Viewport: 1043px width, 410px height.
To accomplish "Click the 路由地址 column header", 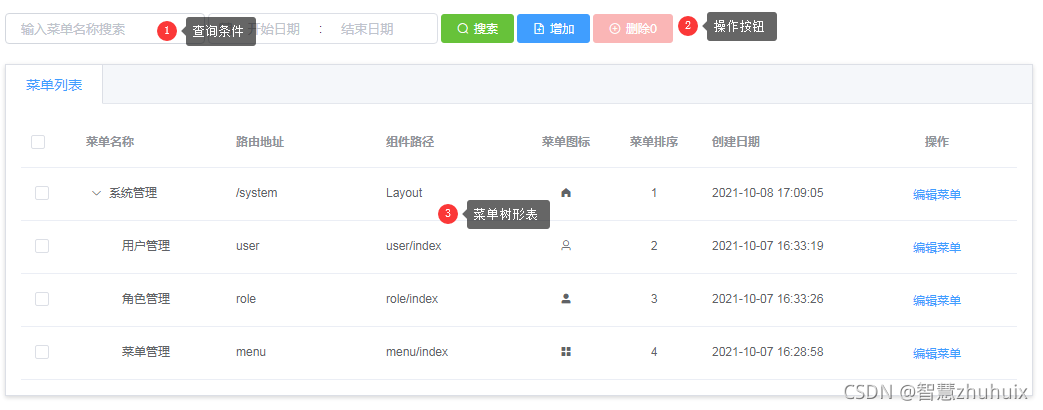I will coord(260,142).
